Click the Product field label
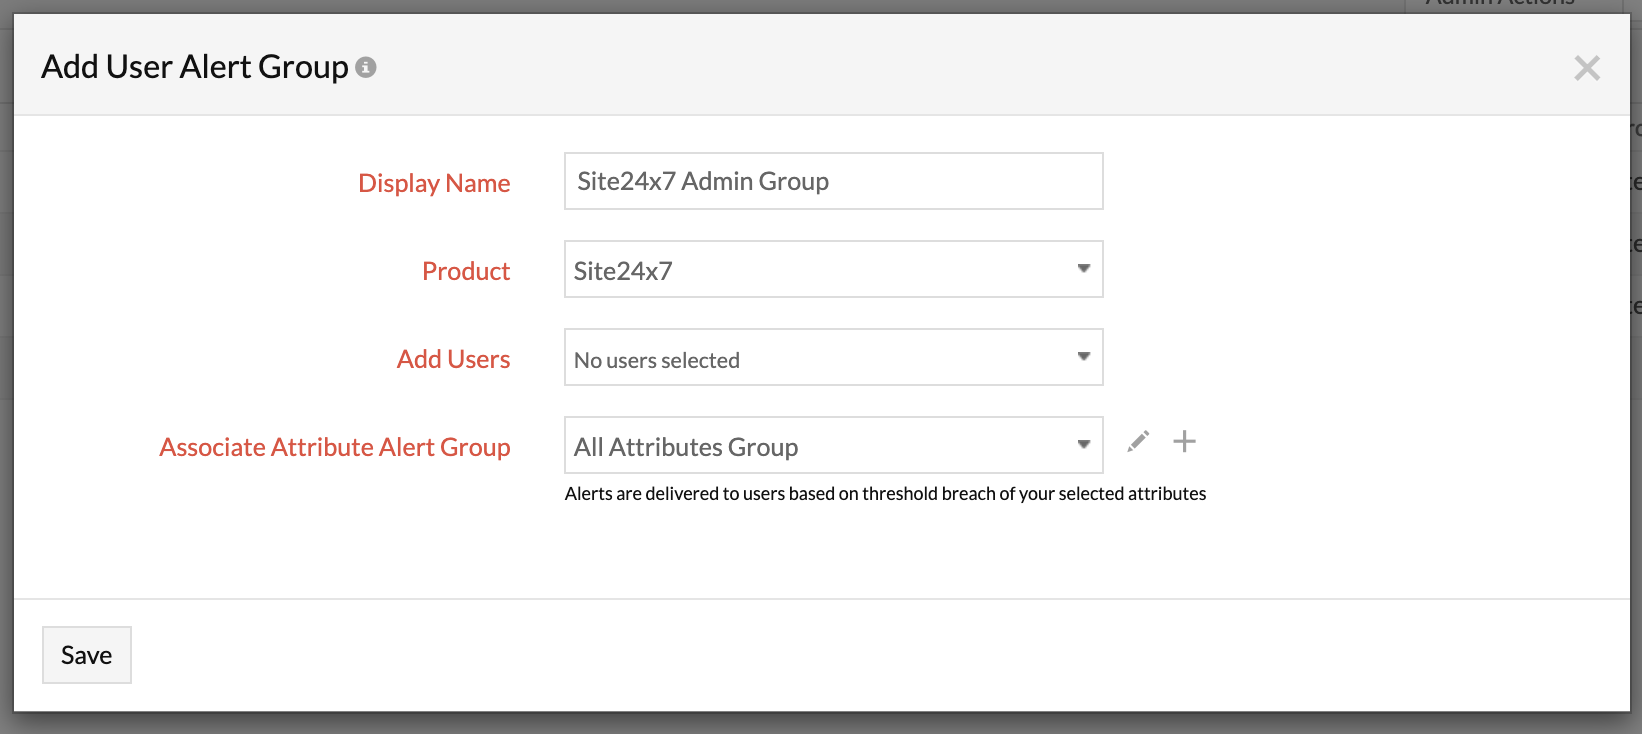This screenshot has height=734, width=1642. (466, 271)
